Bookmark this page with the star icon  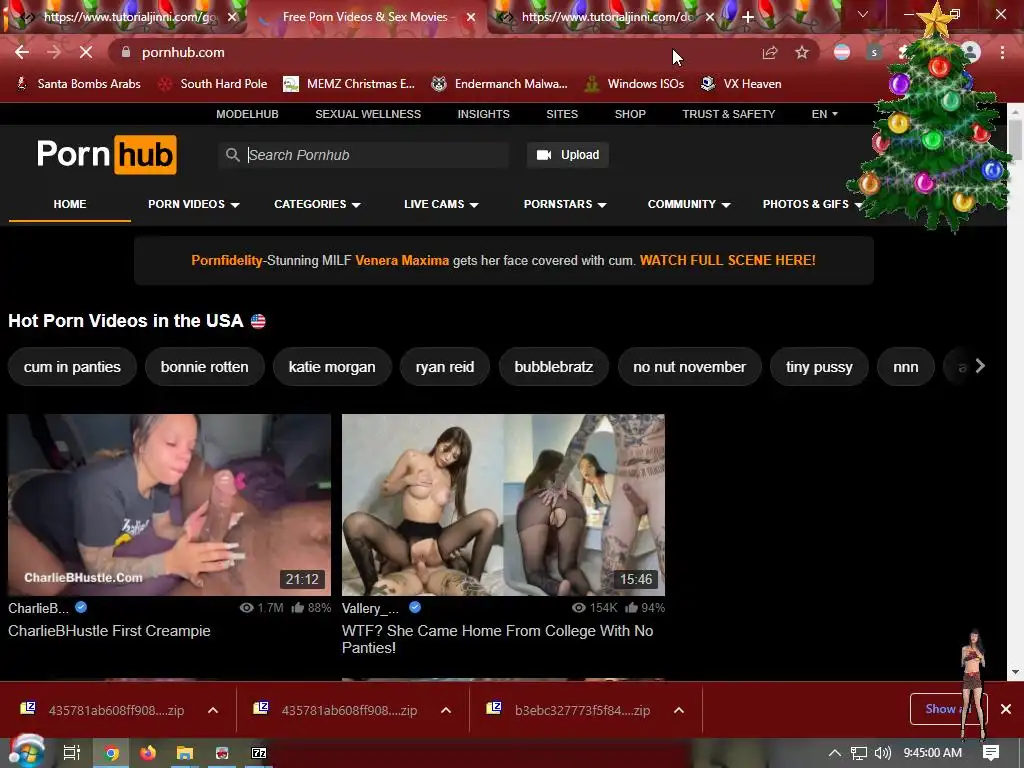coord(802,52)
